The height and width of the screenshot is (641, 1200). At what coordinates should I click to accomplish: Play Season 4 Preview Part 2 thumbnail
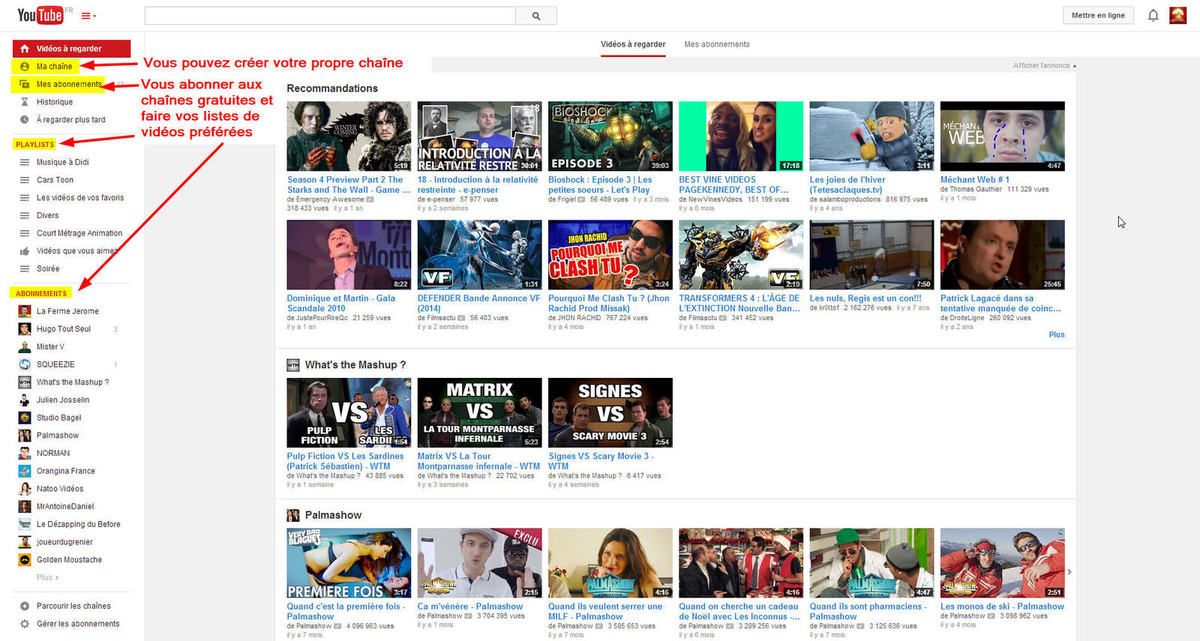[349, 136]
